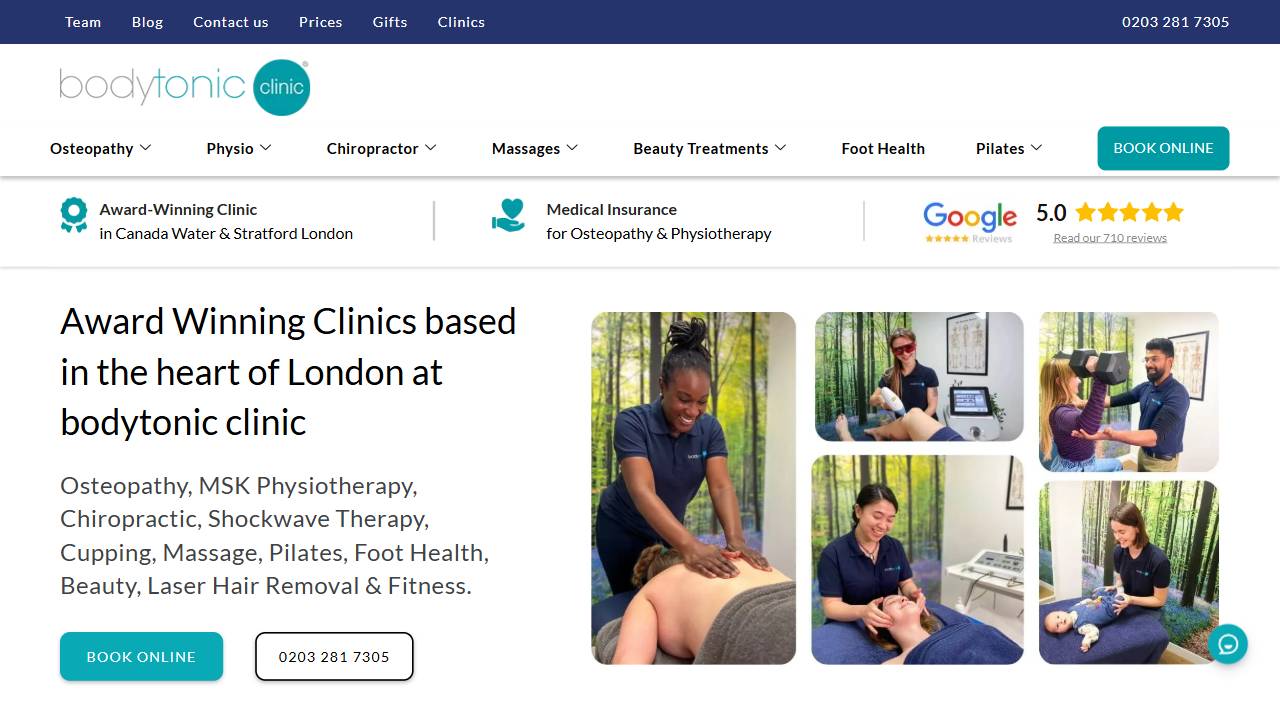Click the baby treatment photo
Image resolution: width=1280 pixels, height=720 pixels.
coord(1129,573)
